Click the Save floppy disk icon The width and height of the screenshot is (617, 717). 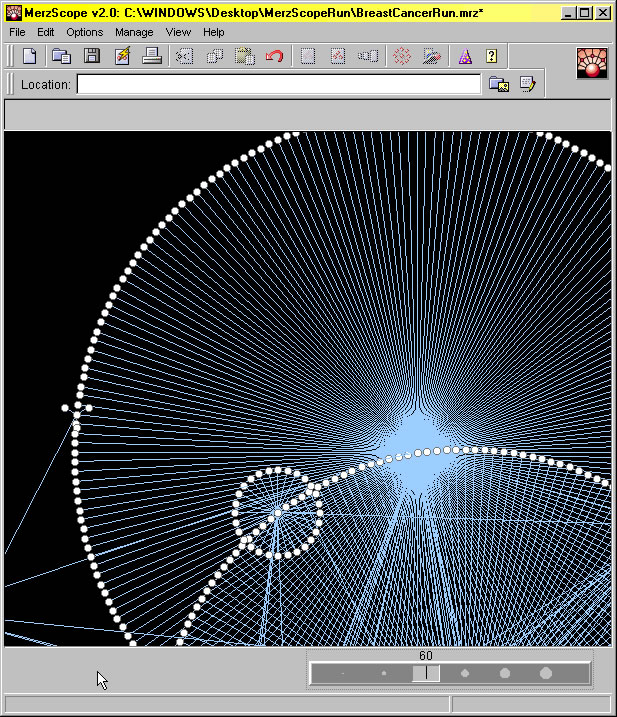(x=91, y=57)
